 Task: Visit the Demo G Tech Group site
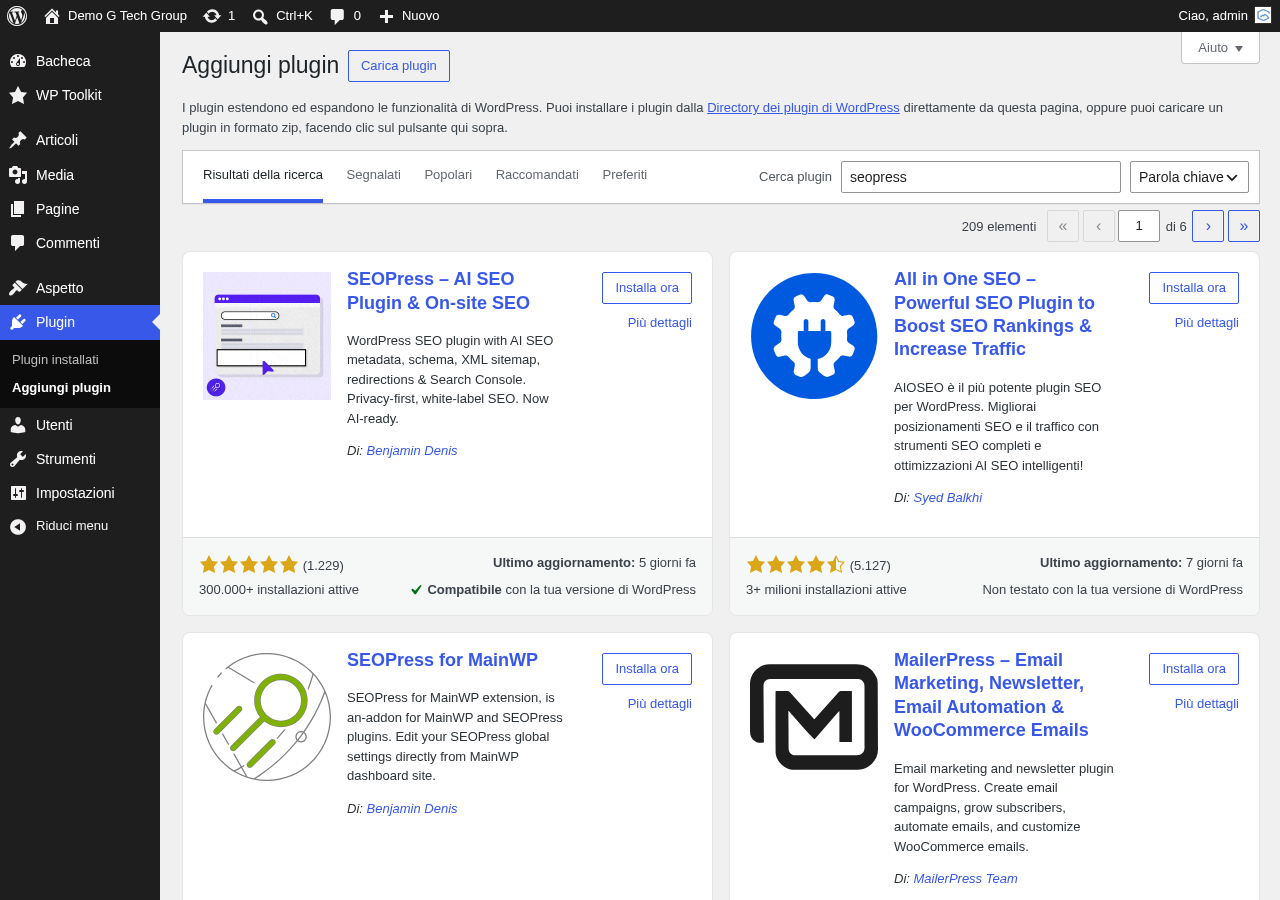(x=115, y=16)
